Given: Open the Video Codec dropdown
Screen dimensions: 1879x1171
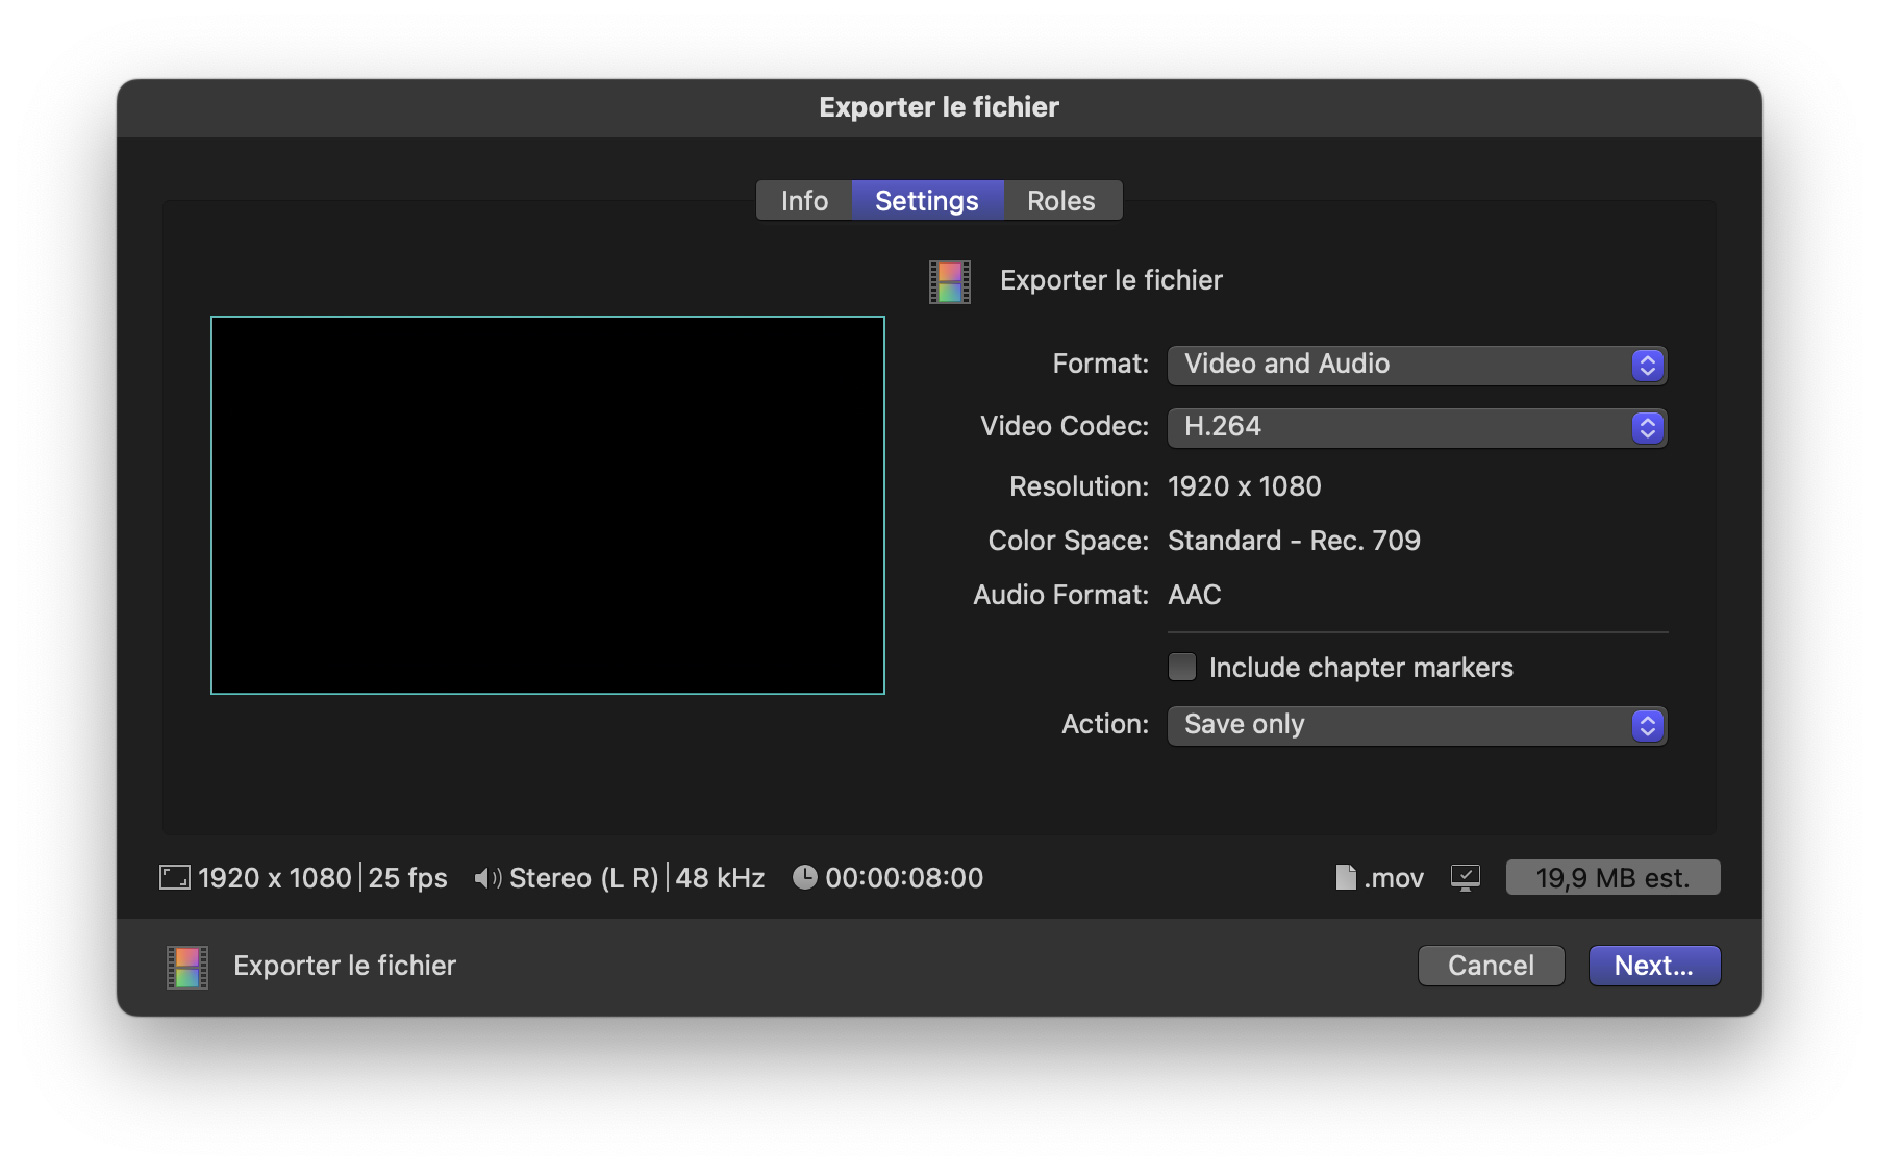Looking at the screenshot, I should point(1400,427).
